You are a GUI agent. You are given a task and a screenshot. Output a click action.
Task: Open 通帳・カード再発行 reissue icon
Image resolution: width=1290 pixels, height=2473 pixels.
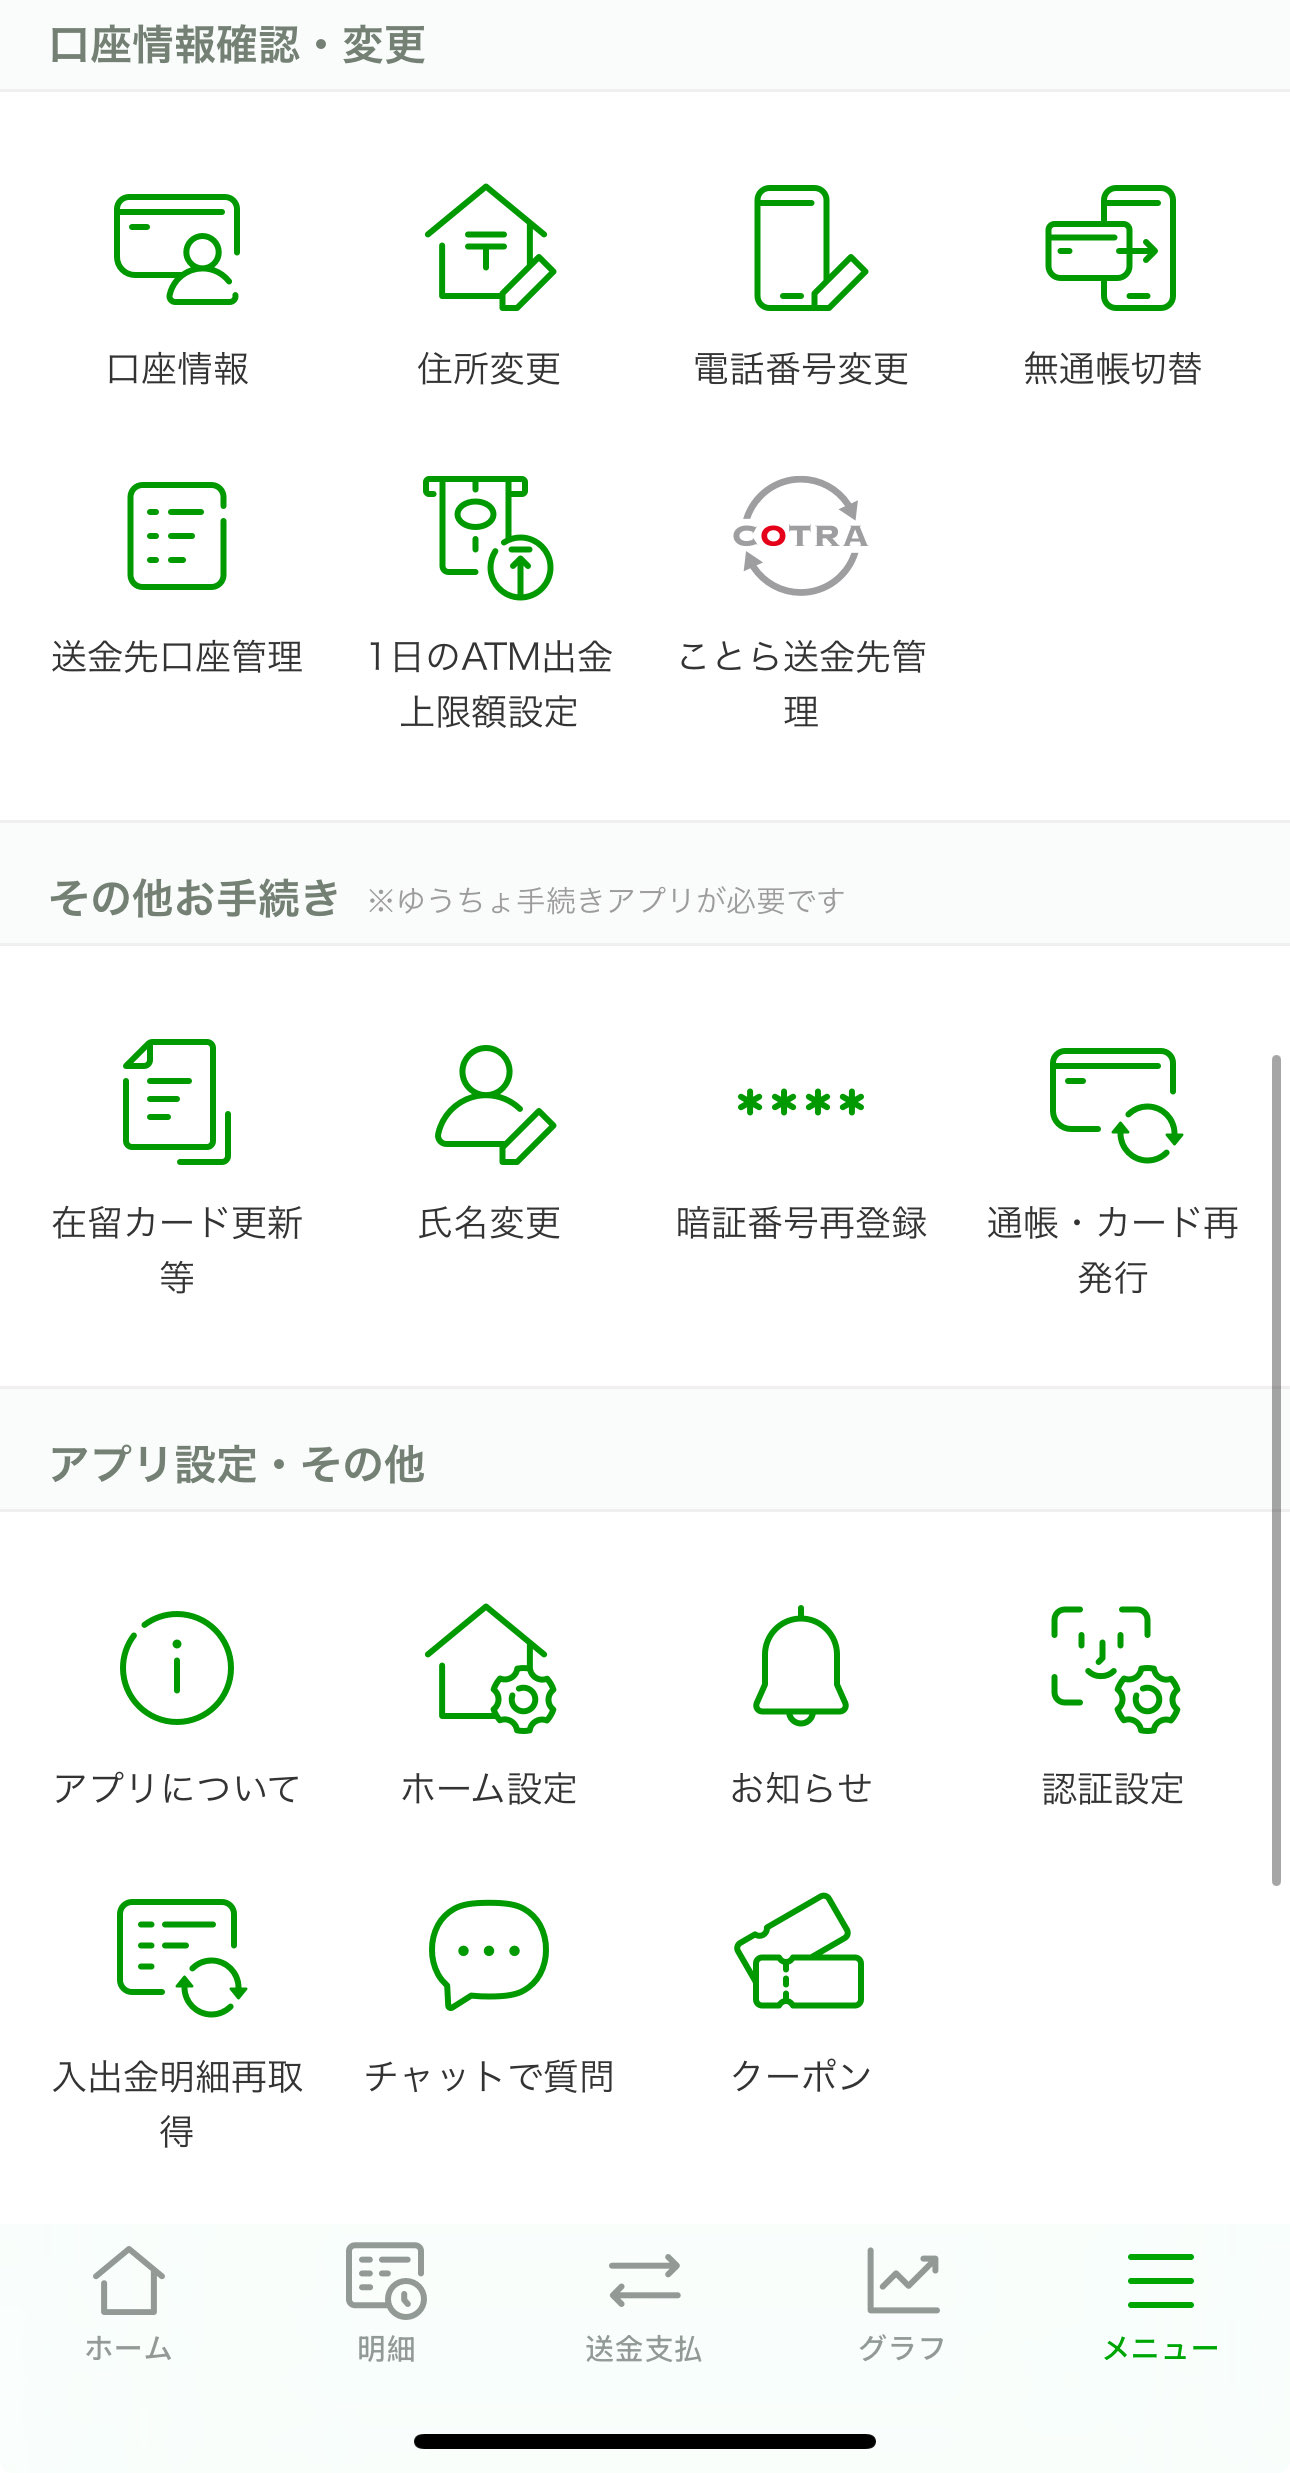[1112, 1104]
